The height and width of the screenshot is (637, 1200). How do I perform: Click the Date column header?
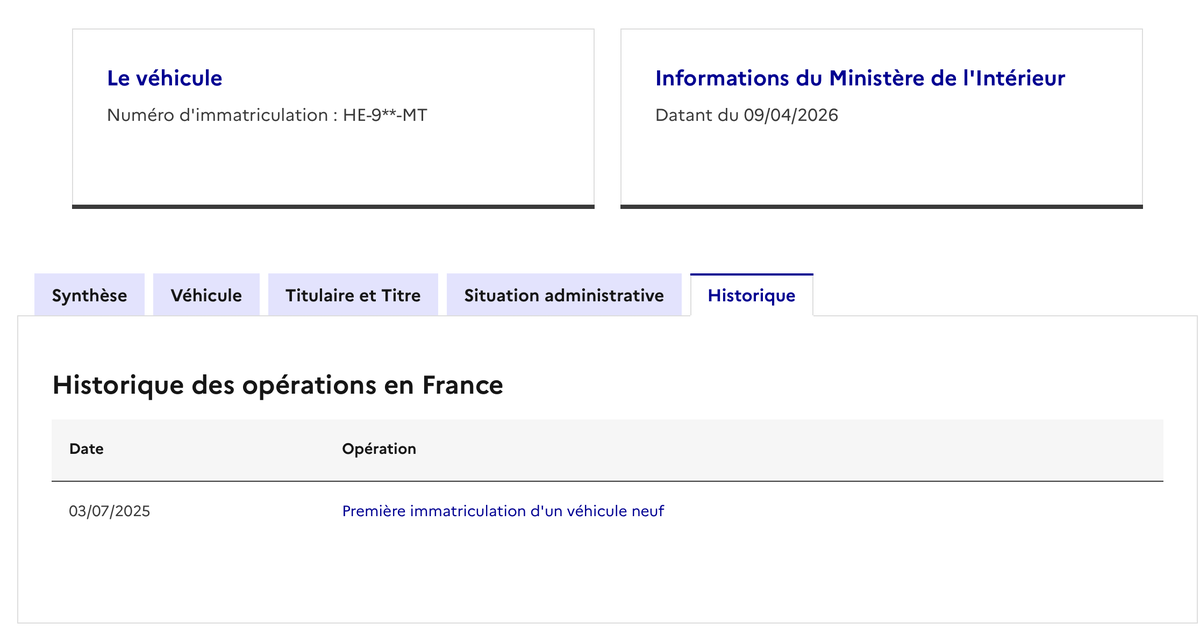point(86,449)
